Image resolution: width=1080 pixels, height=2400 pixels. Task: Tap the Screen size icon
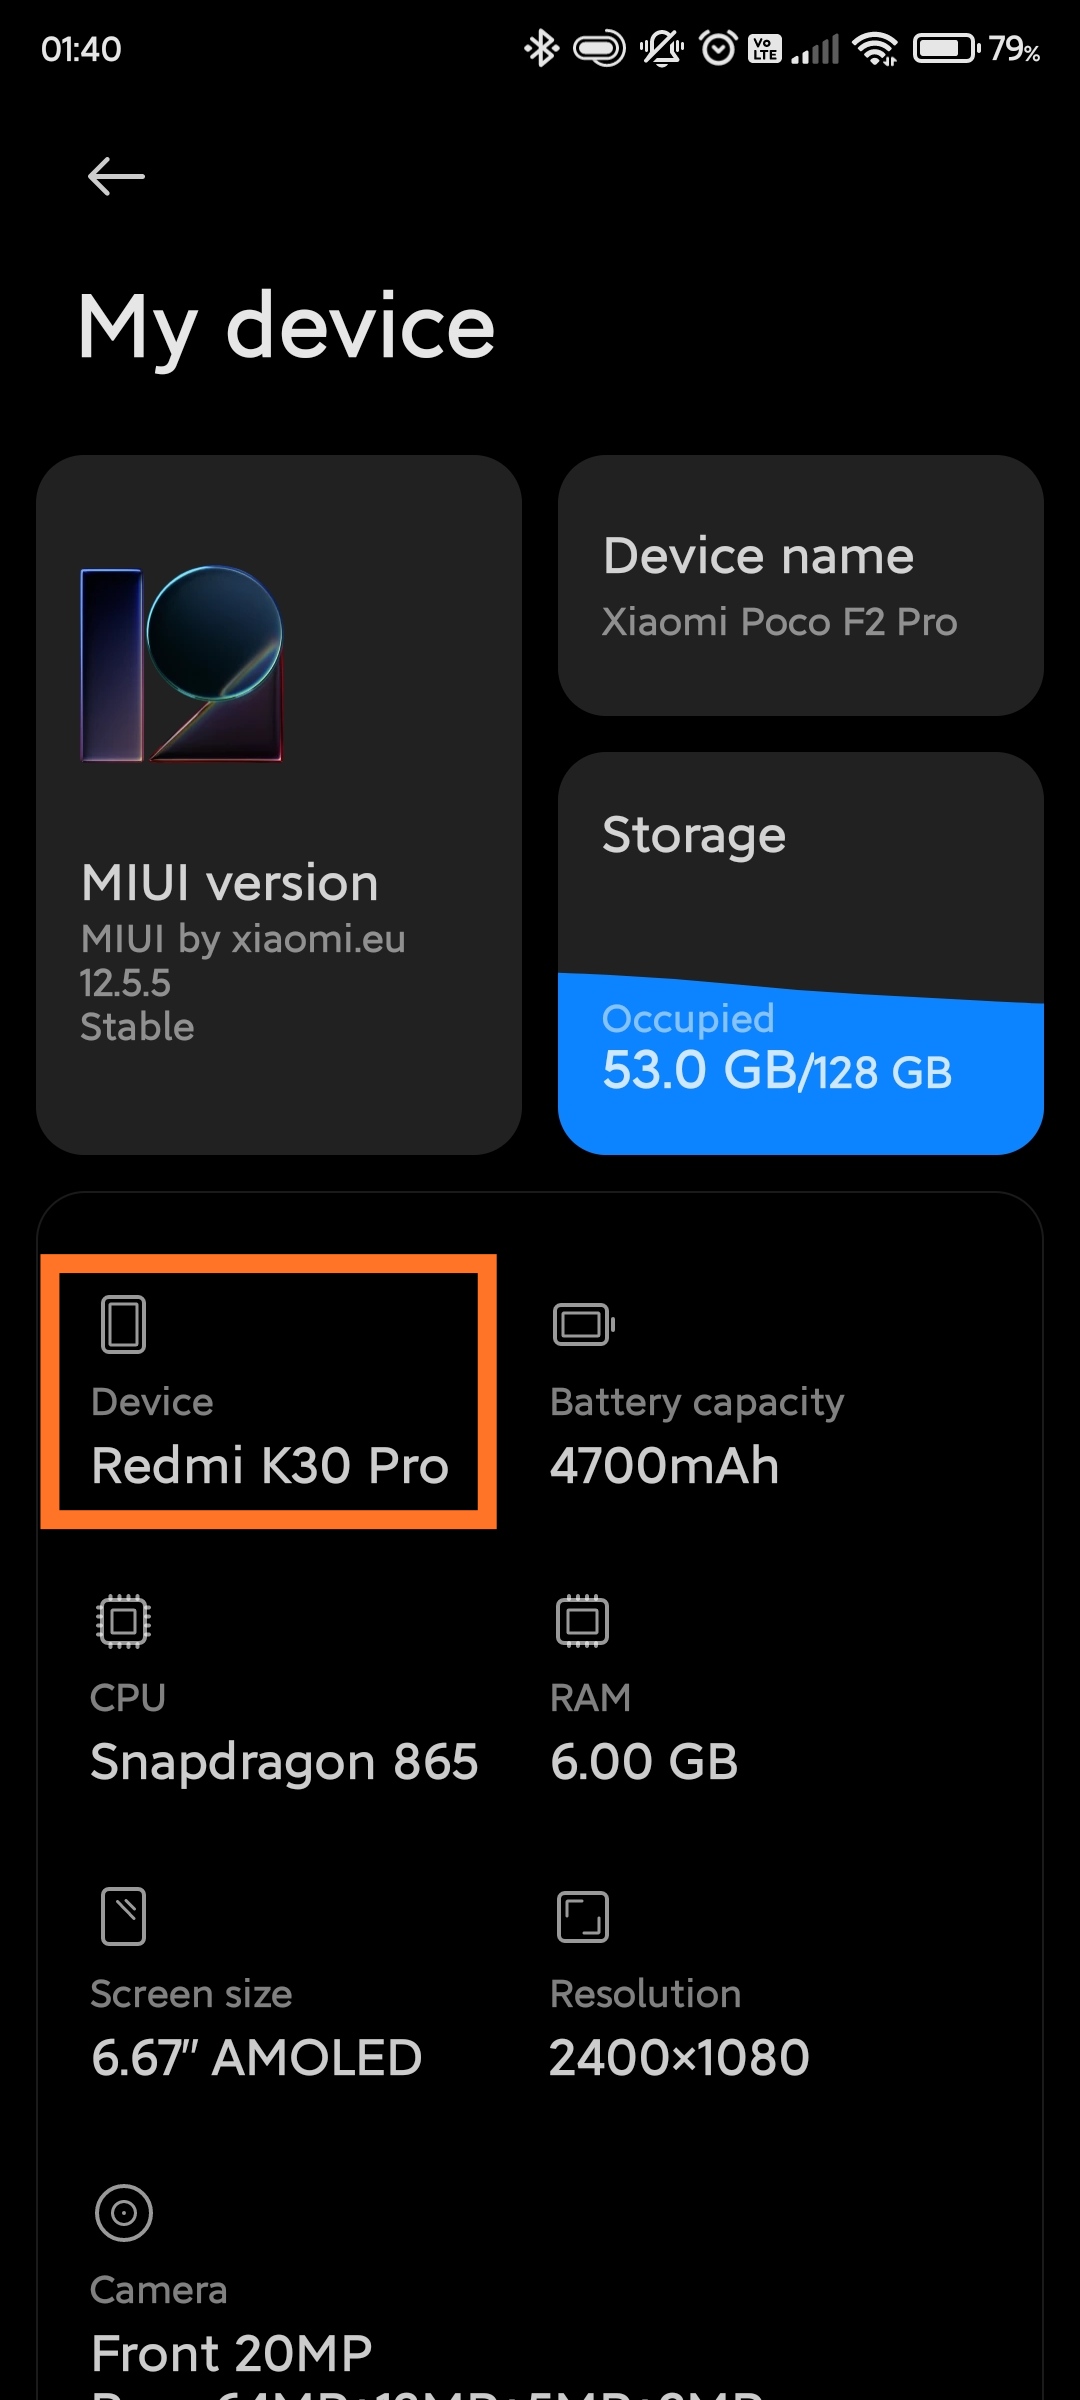[x=124, y=1916]
